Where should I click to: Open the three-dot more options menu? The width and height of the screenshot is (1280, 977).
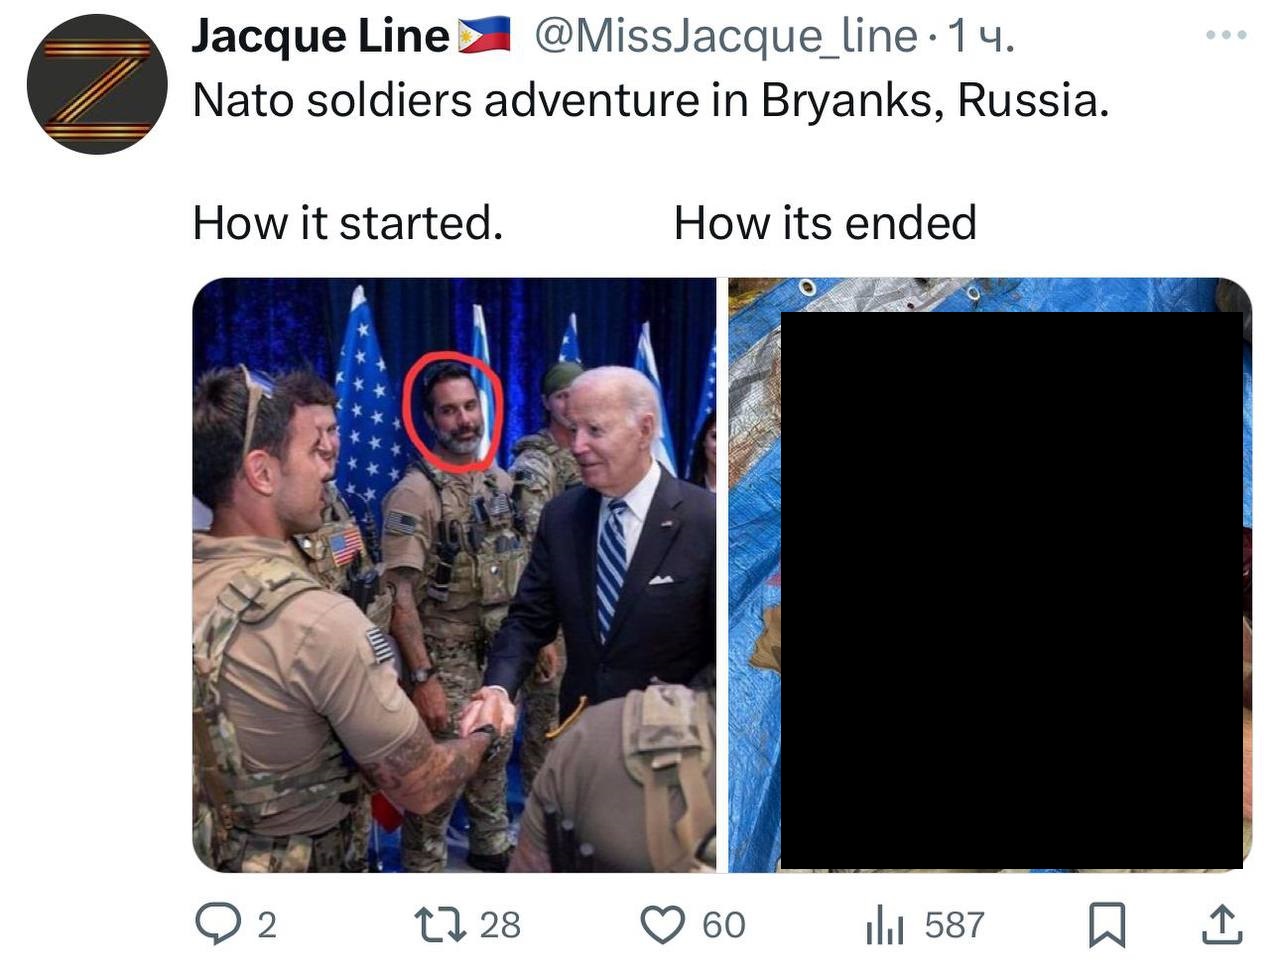click(x=1226, y=35)
